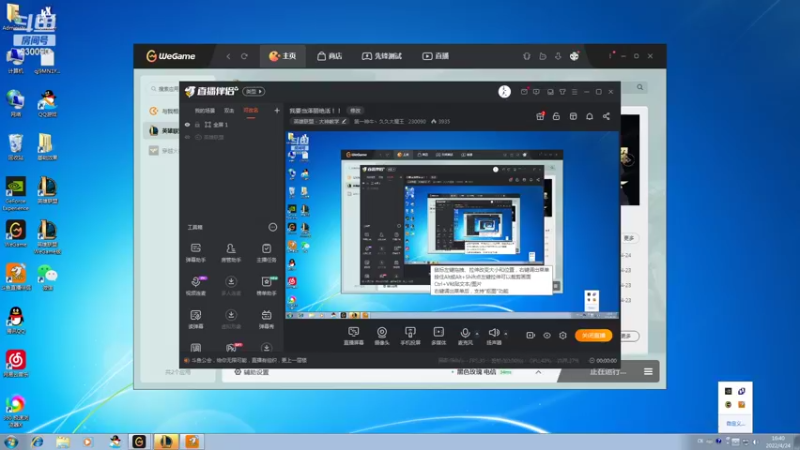Click WeGame search input on left
The image size is (800, 450).
[164, 89]
